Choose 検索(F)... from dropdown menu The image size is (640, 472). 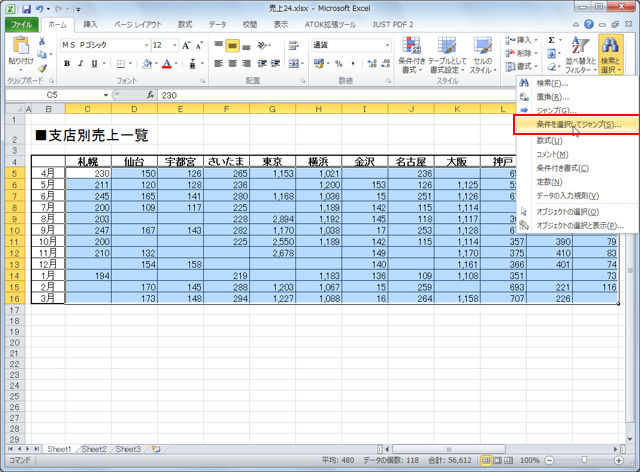(x=577, y=84)
